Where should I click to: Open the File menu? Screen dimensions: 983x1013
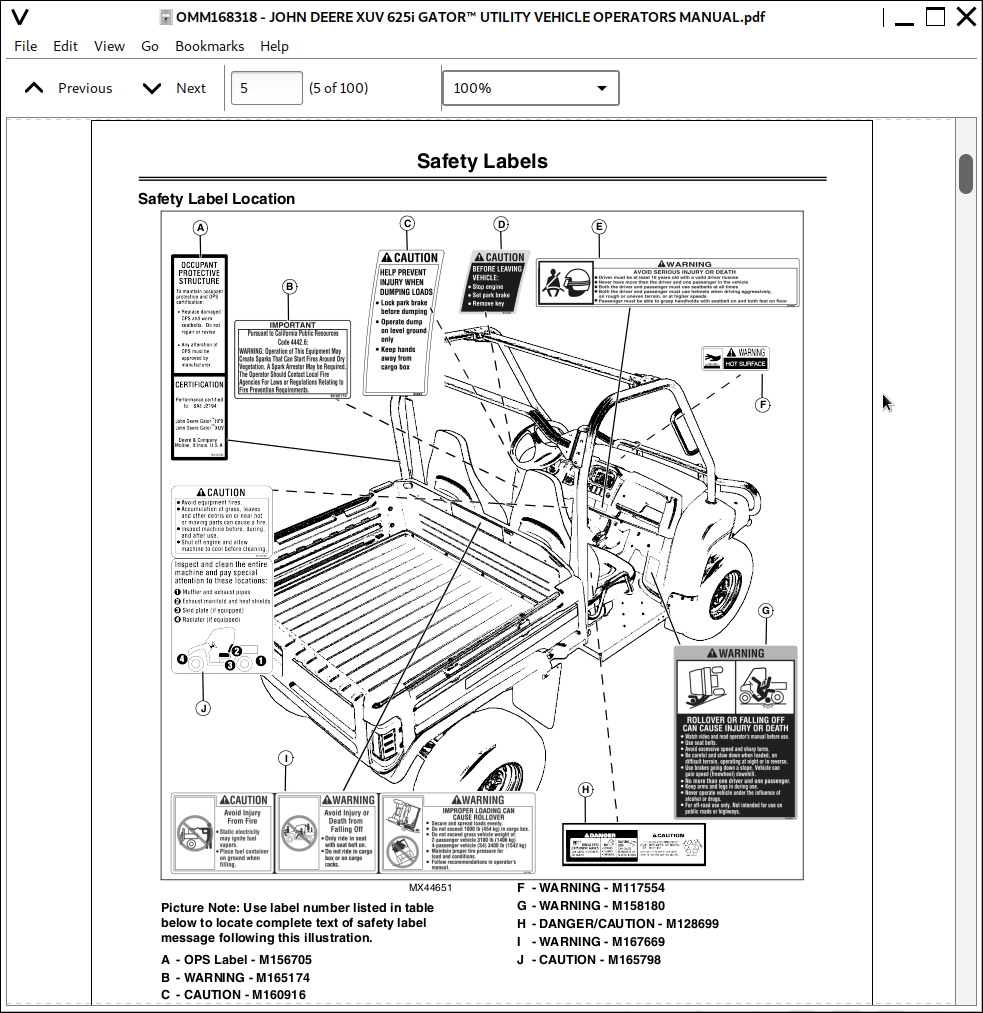pyautogui.click(x=26, y=46)
